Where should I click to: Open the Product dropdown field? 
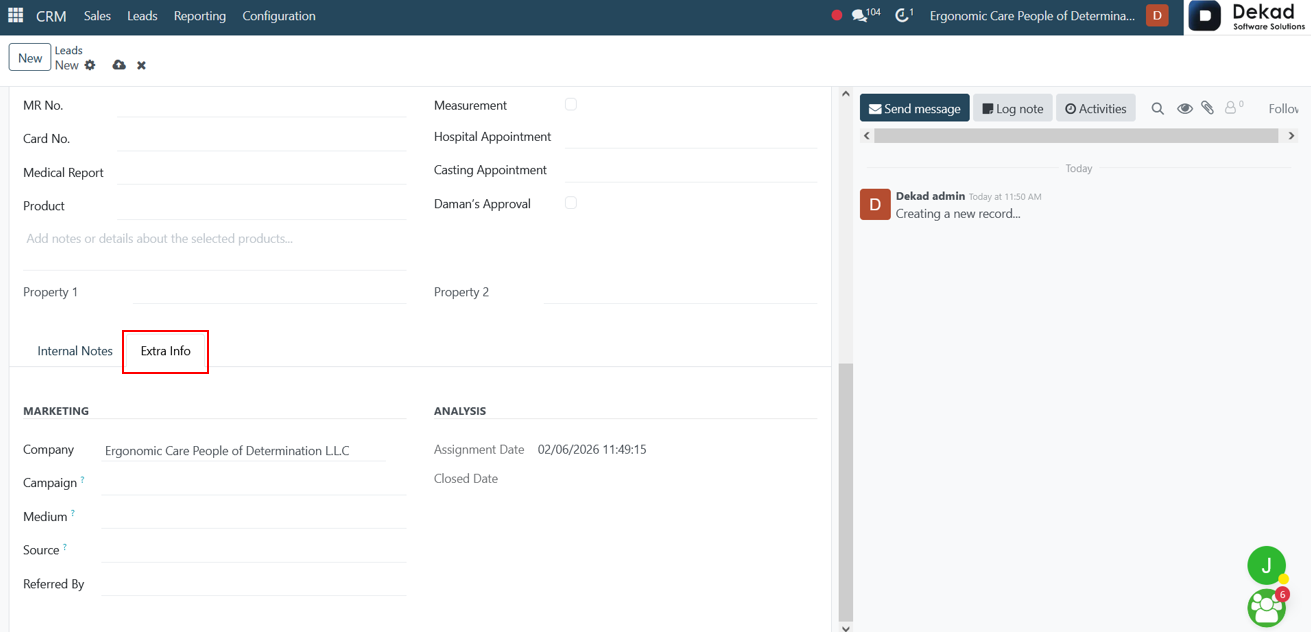pyautogui.click(x=262, y=206)
